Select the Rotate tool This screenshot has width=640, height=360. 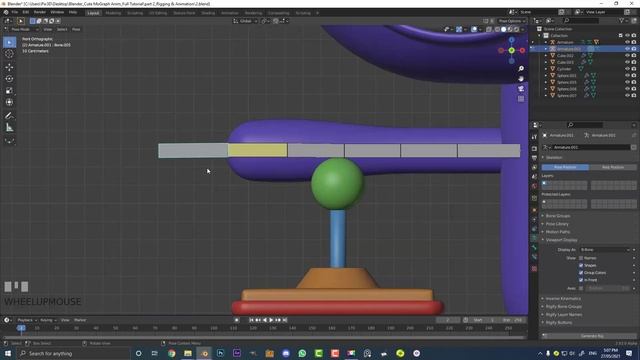pyautogui.click(x=9, y=79)
